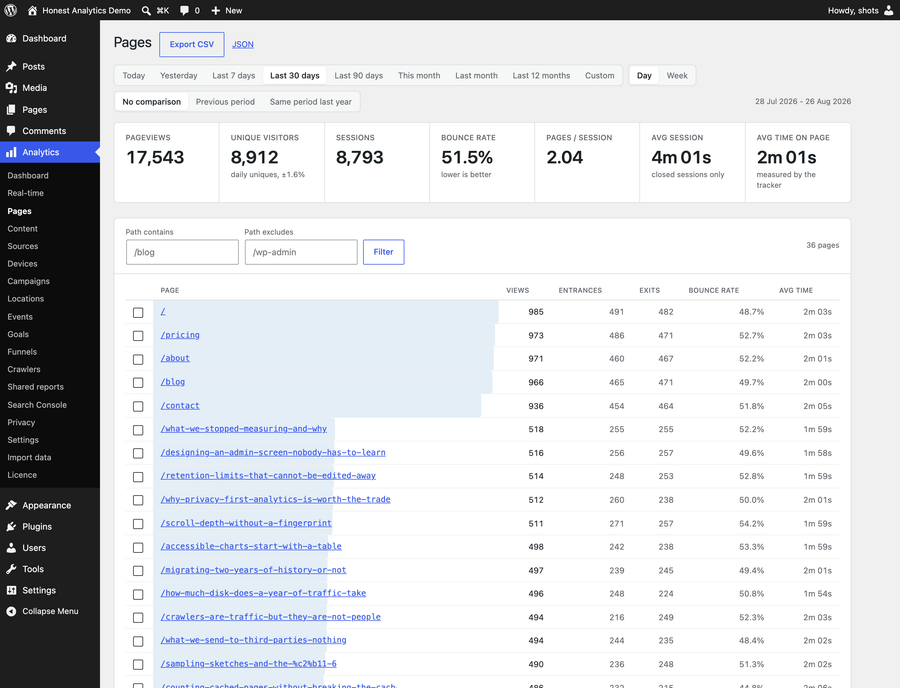Screen dimensions: 900x688
Task: Click the Pages icon in main sidebar
Action: pos(11,110)
